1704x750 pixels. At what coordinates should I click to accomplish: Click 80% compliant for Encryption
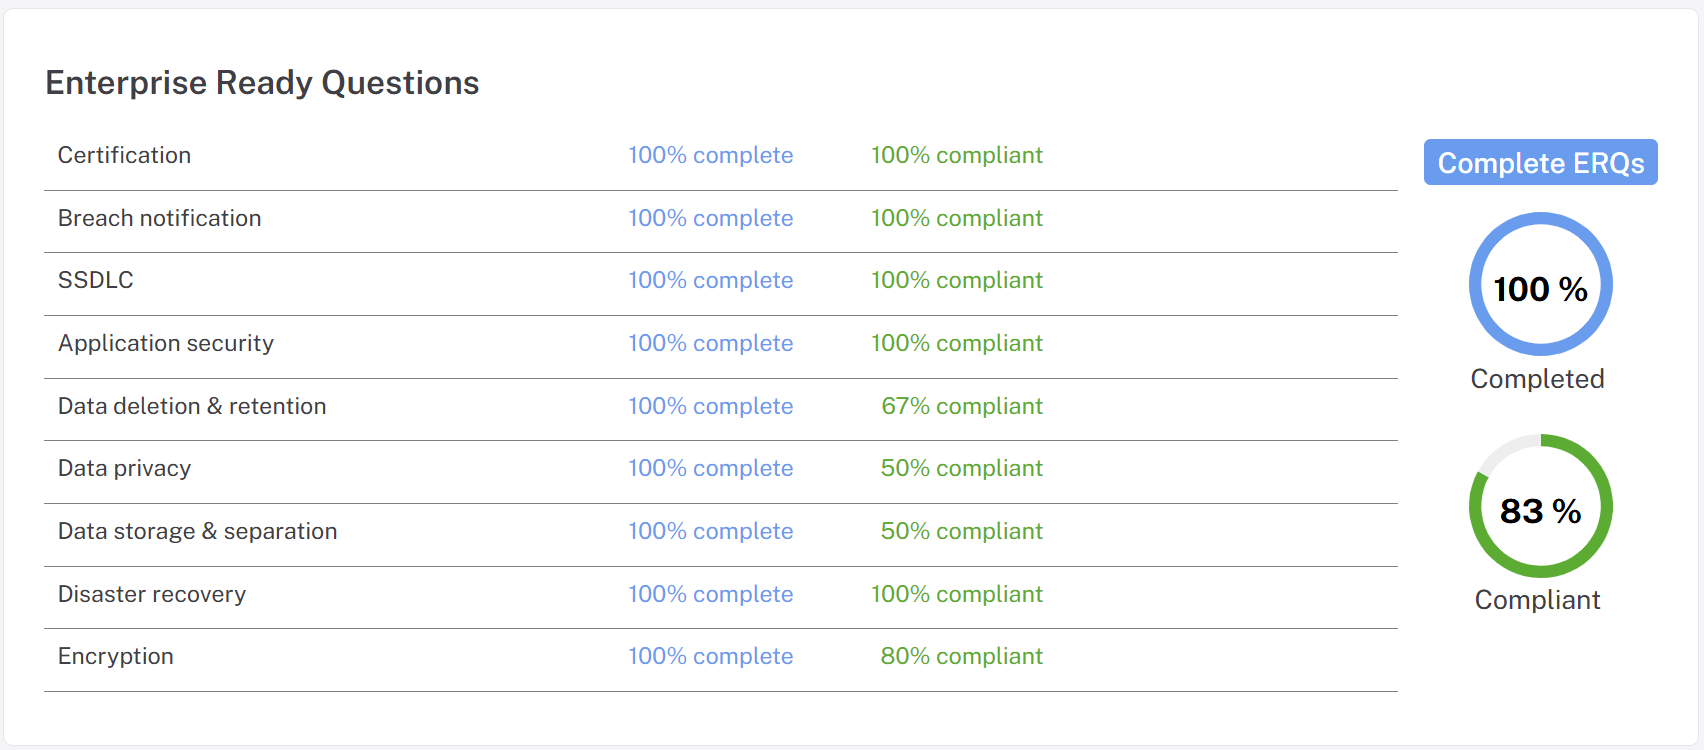pos(961,656)
